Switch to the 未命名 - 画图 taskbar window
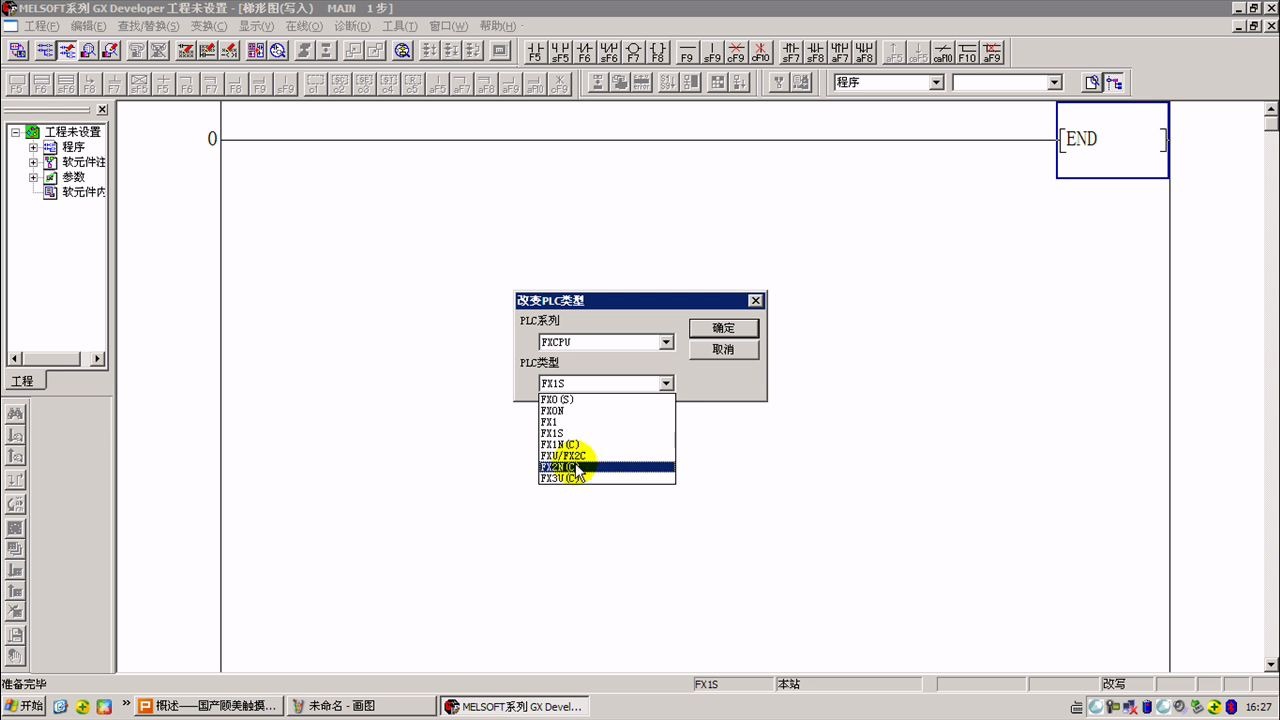This screenshot has height=720, width=1280. click(361, 706)
